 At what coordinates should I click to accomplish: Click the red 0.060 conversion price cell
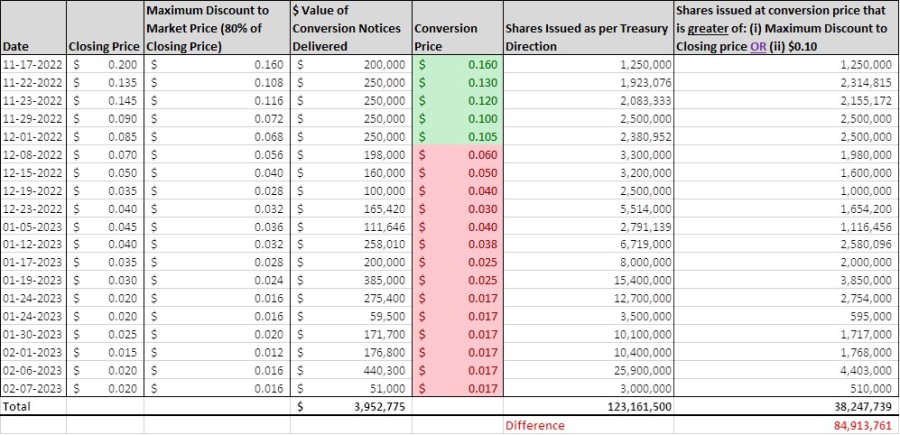coord(457,154)
